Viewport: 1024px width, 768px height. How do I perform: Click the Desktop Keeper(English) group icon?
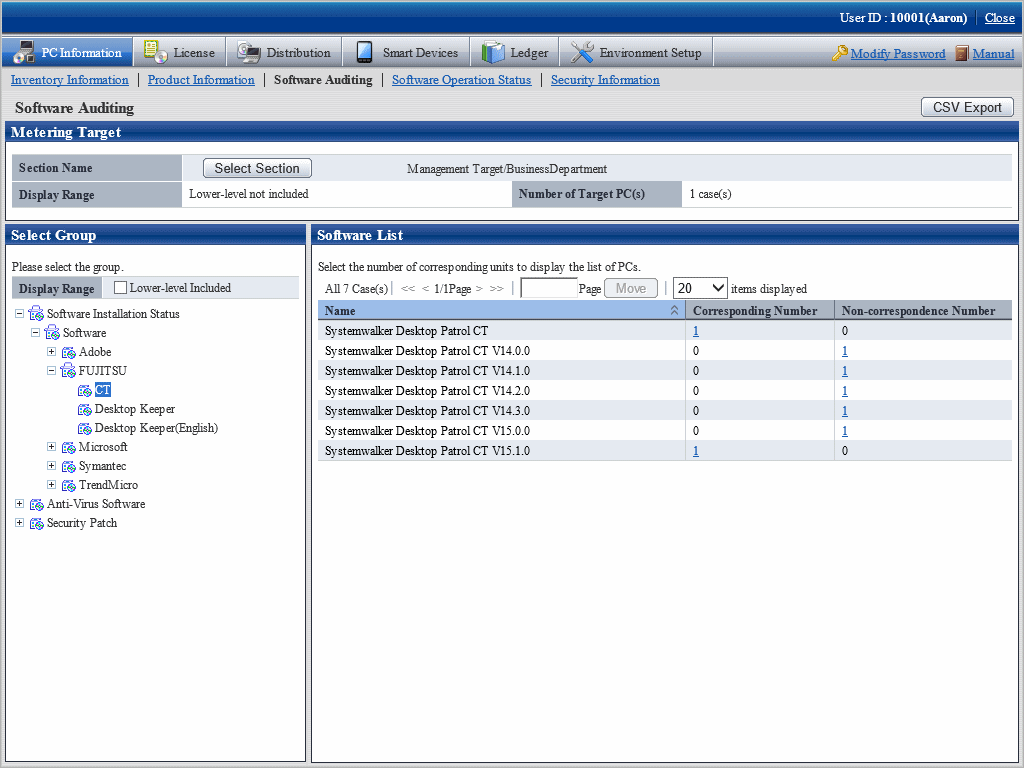[x=85, y=428]
